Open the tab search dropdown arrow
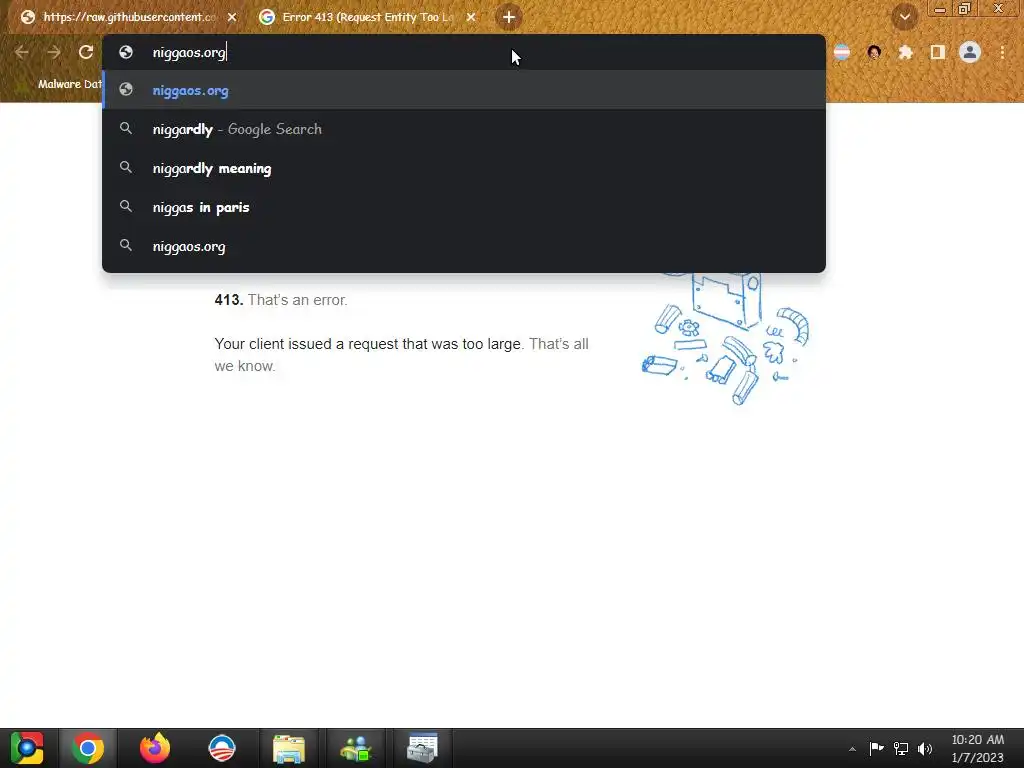 (904, 17)
